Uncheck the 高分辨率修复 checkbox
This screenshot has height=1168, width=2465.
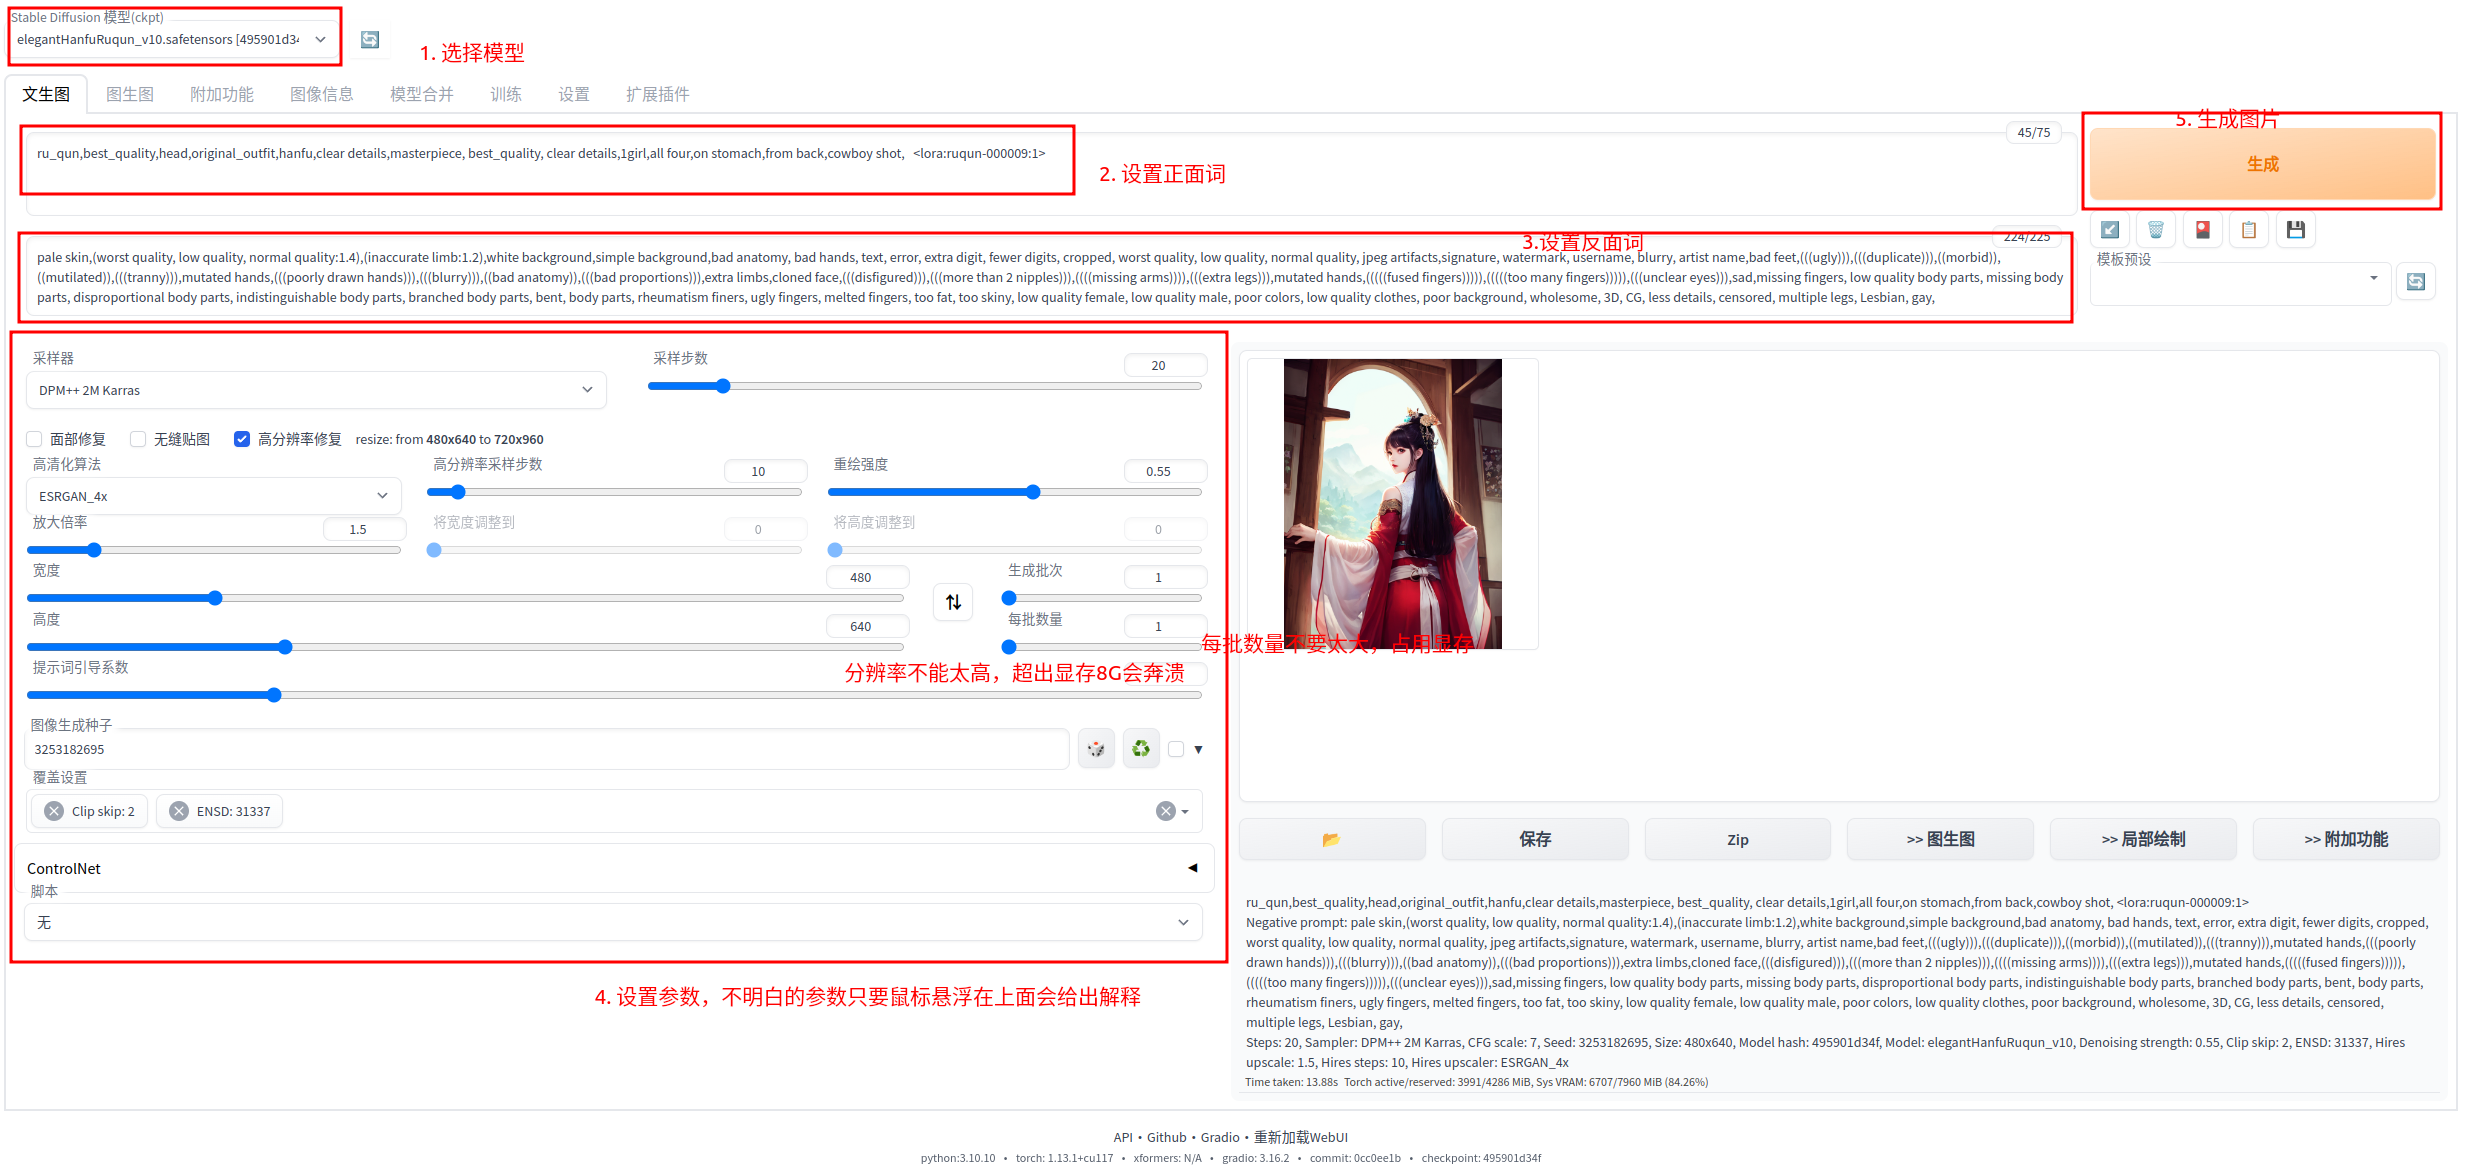(242, 439)
